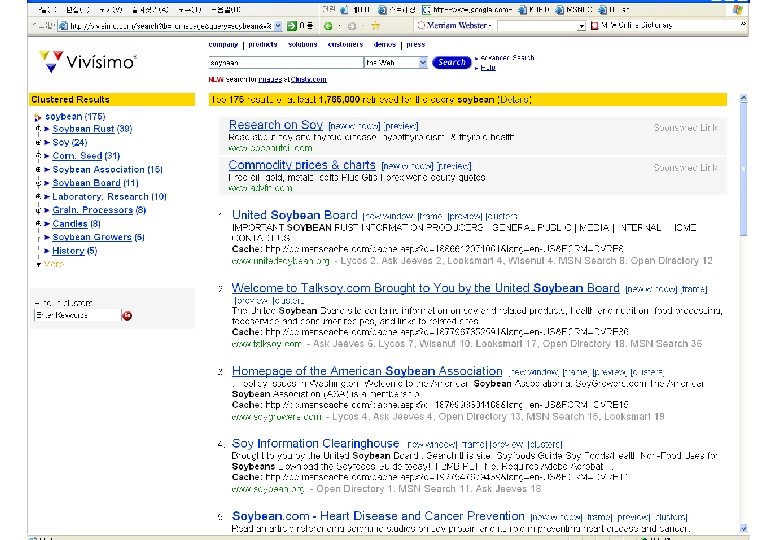
Task: Open the solutions menu item
Action: pos(302,45)
